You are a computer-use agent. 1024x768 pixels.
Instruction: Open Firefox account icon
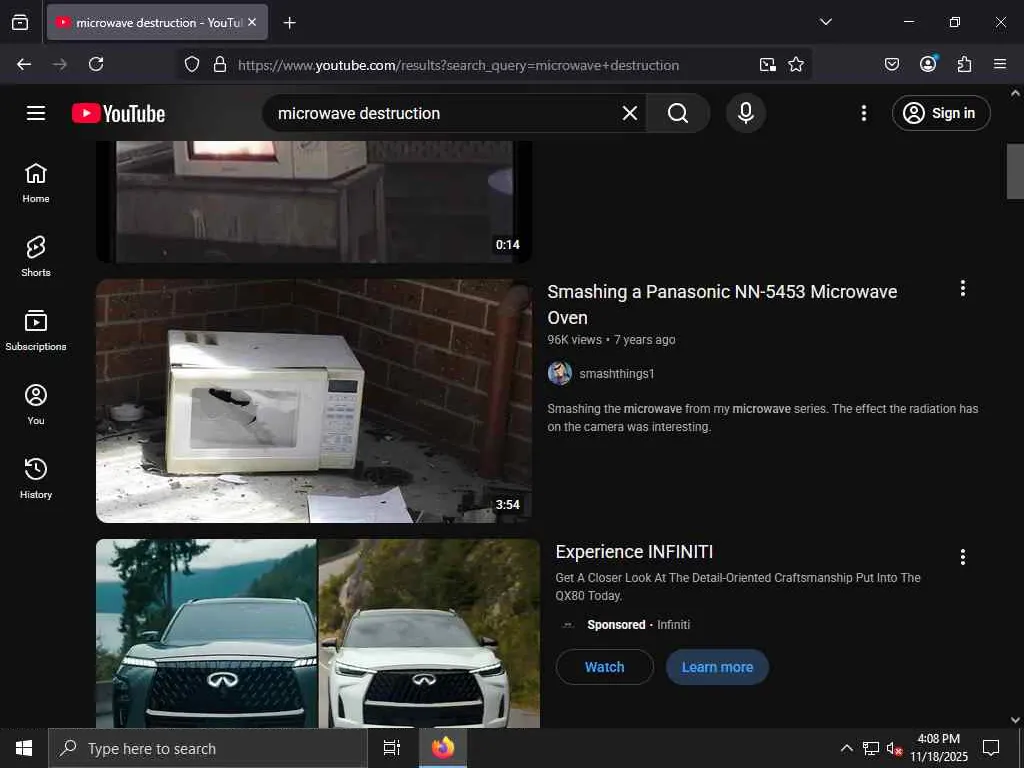(928, 64)
